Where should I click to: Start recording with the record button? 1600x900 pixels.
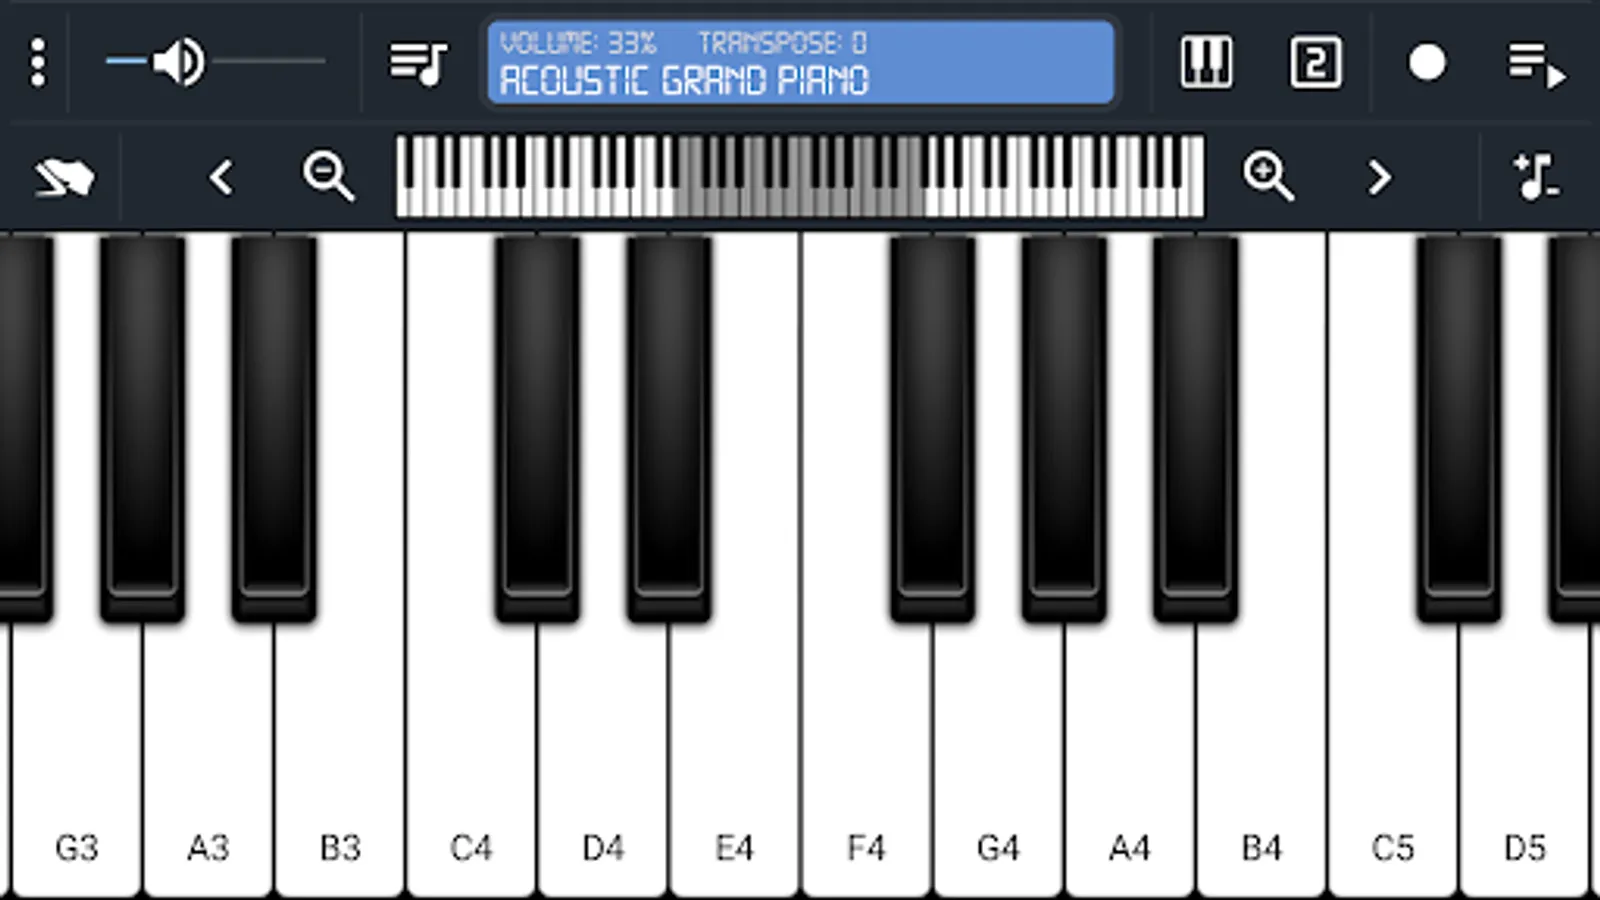(x=1427, y=63)
